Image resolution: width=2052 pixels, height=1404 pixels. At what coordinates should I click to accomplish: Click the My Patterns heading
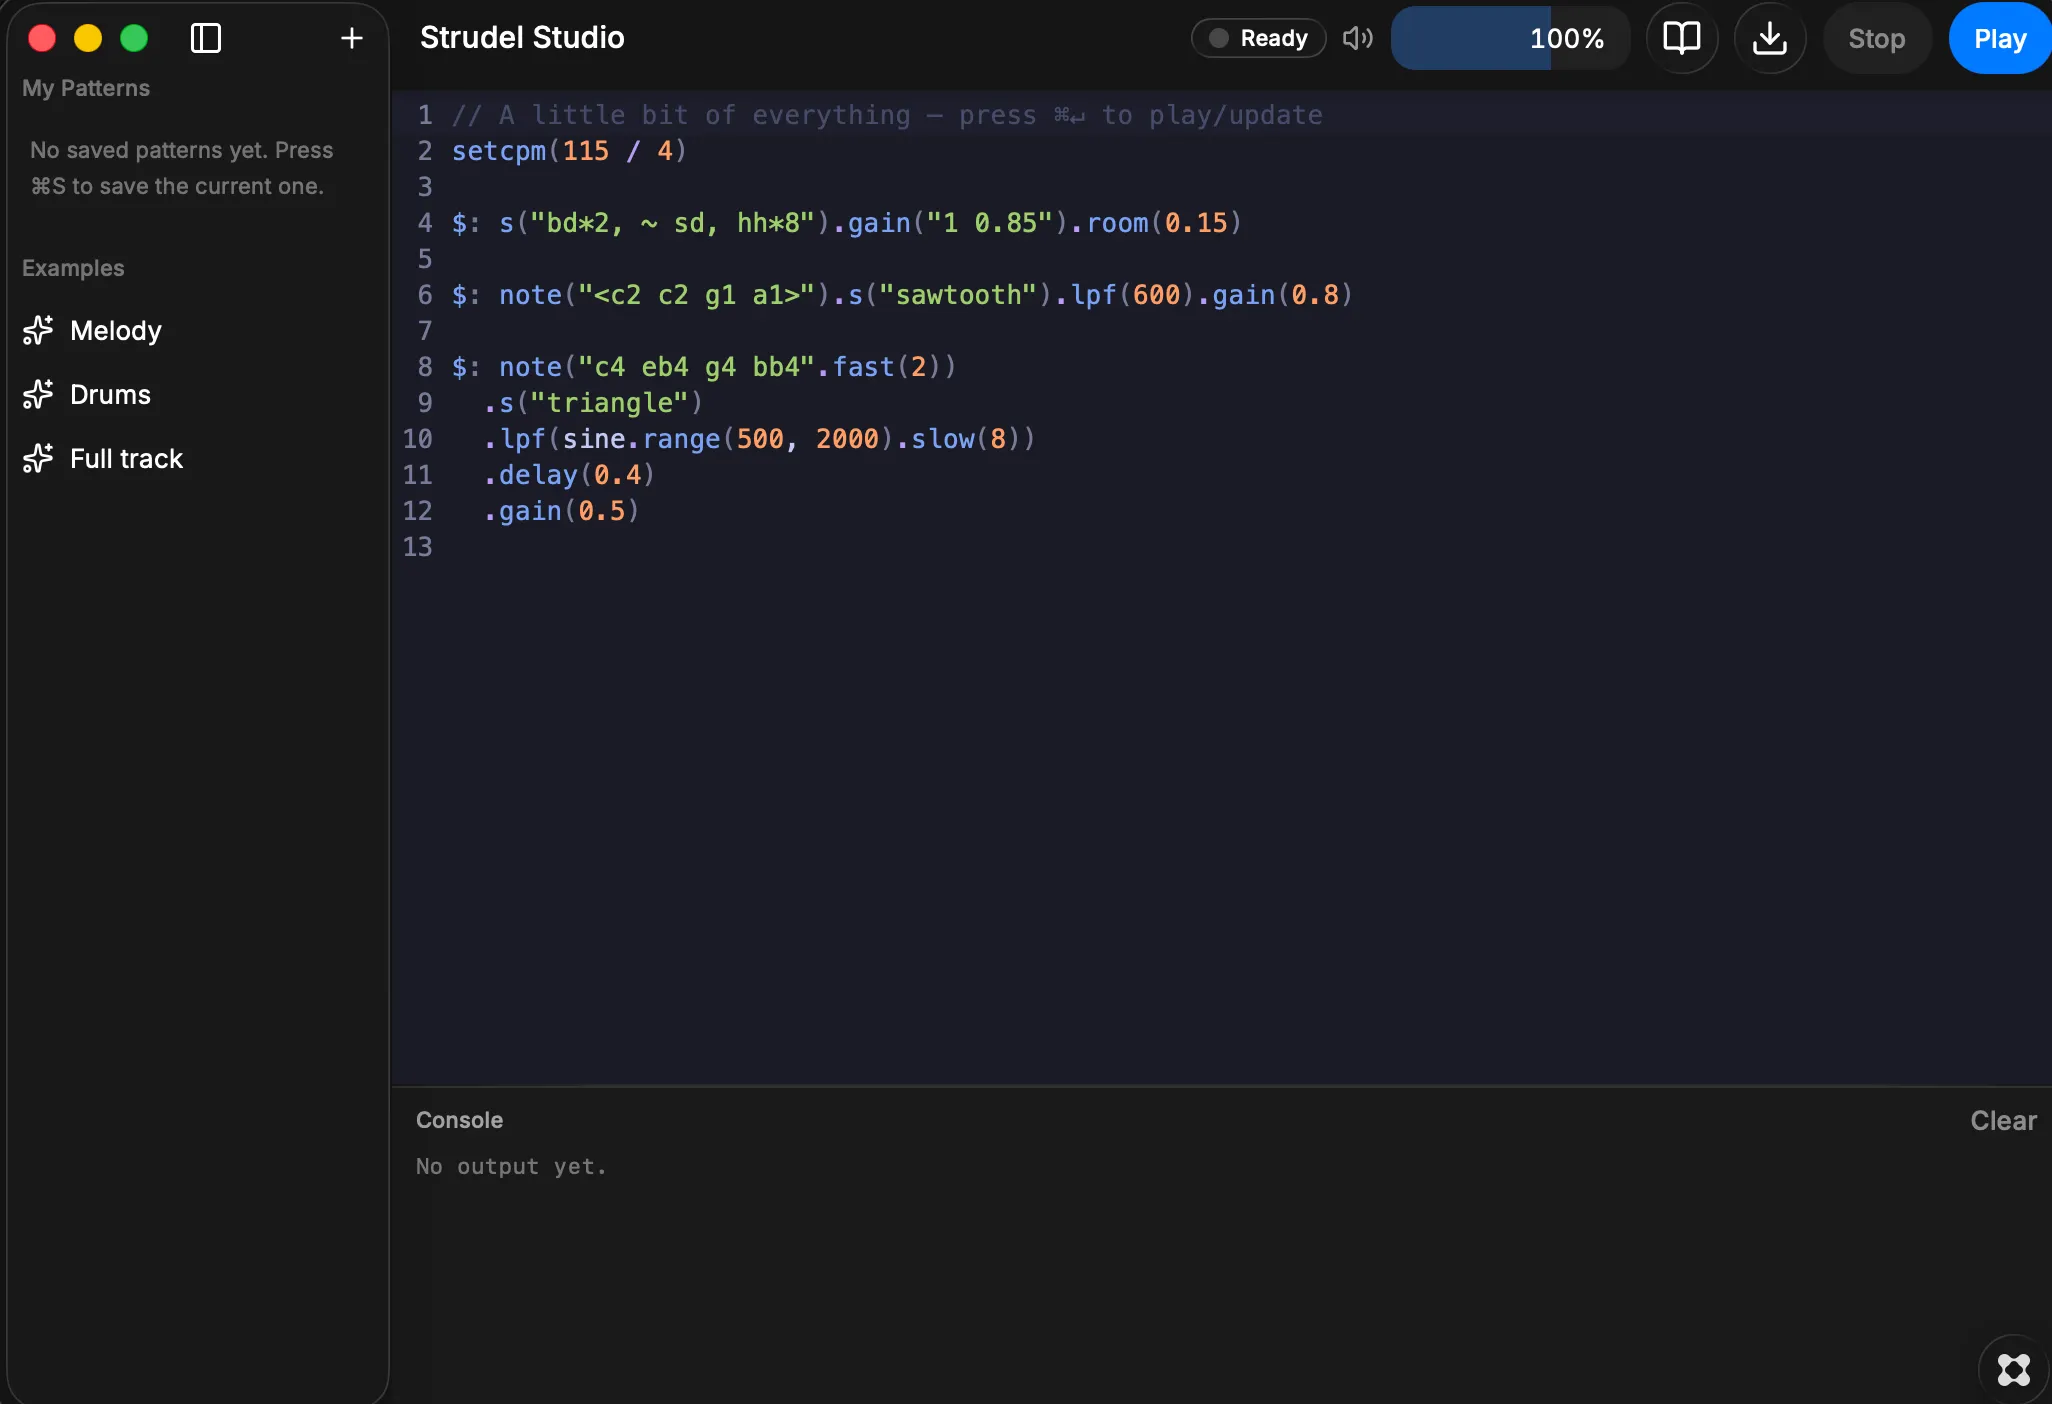tap(86, 88)
